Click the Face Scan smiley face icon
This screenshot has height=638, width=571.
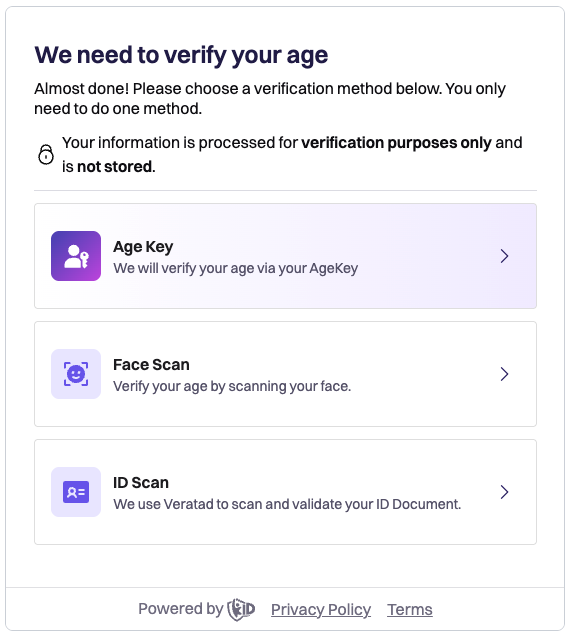(x=76, y=374)
